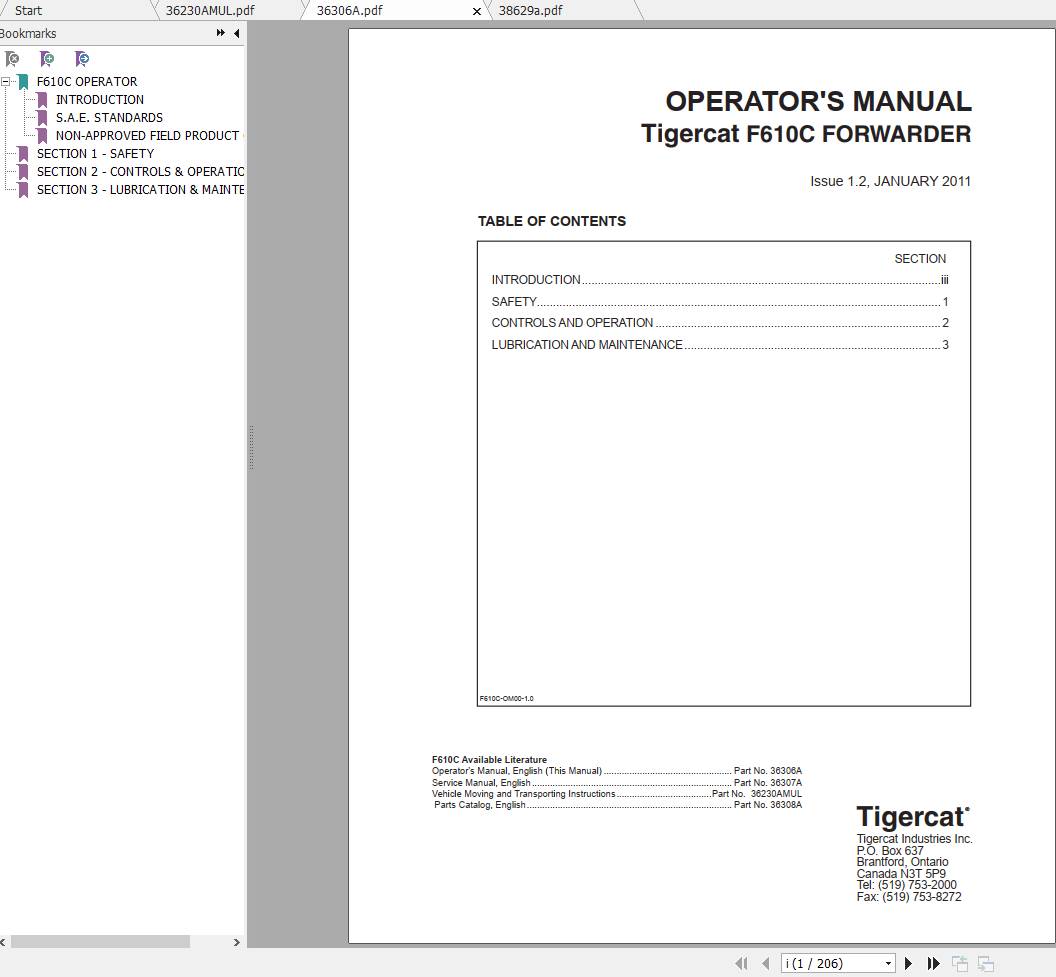Click the go to bookmark icon

click(x=82, y=59)
